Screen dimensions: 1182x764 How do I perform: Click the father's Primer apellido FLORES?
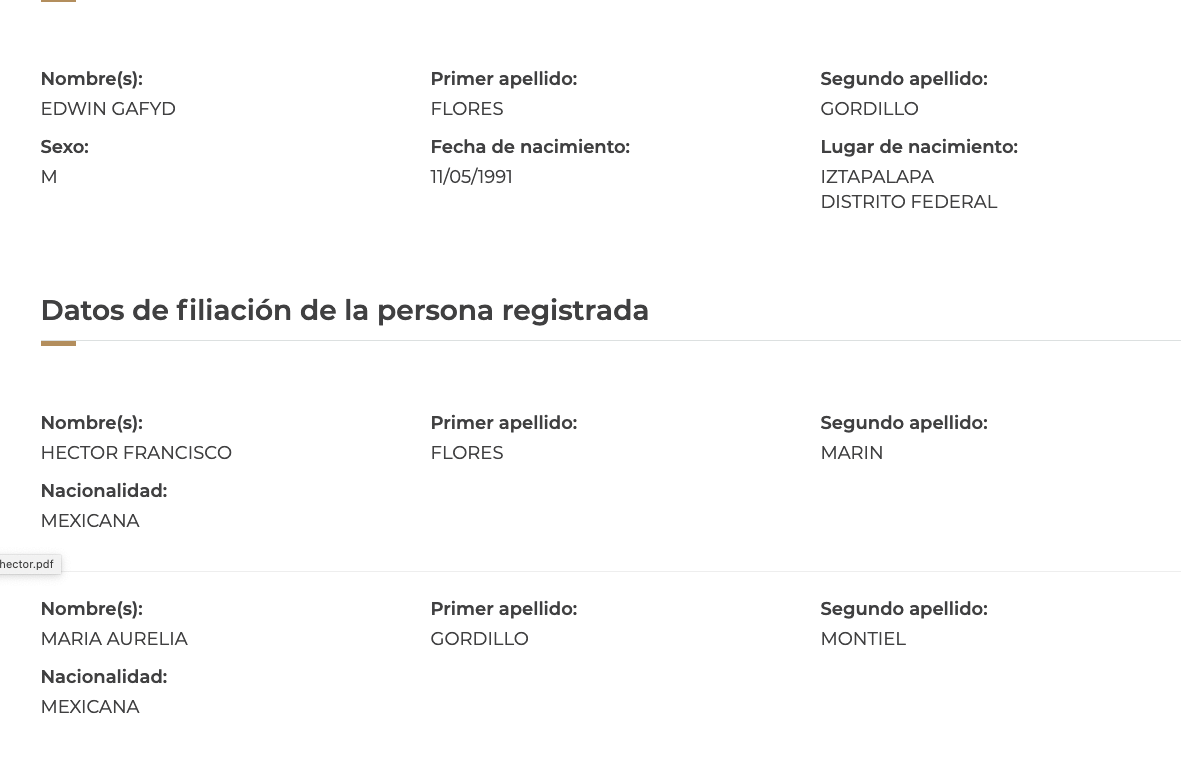click(467, 453)
